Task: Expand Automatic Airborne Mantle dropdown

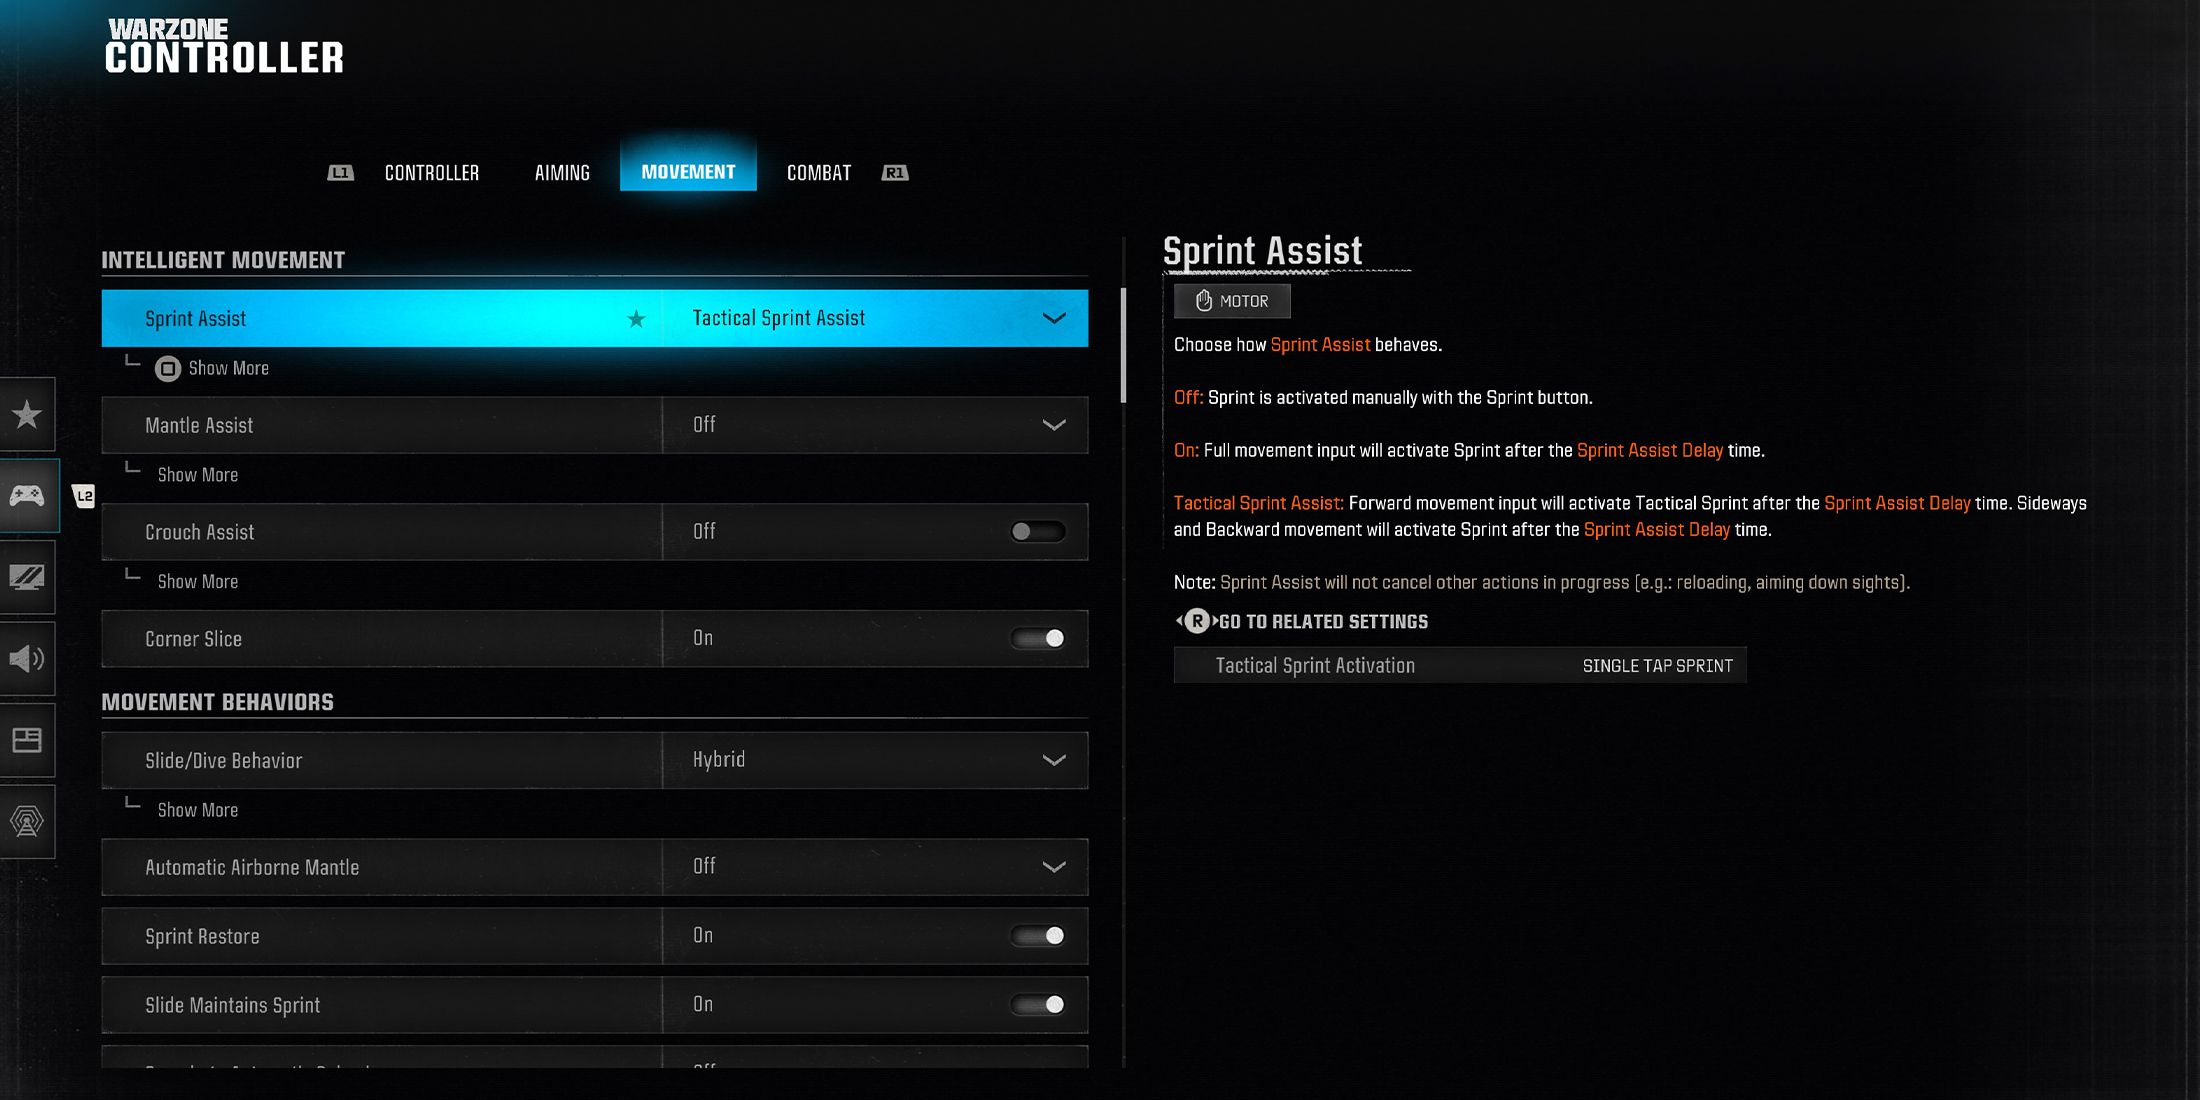Action: click(1054, 867)
